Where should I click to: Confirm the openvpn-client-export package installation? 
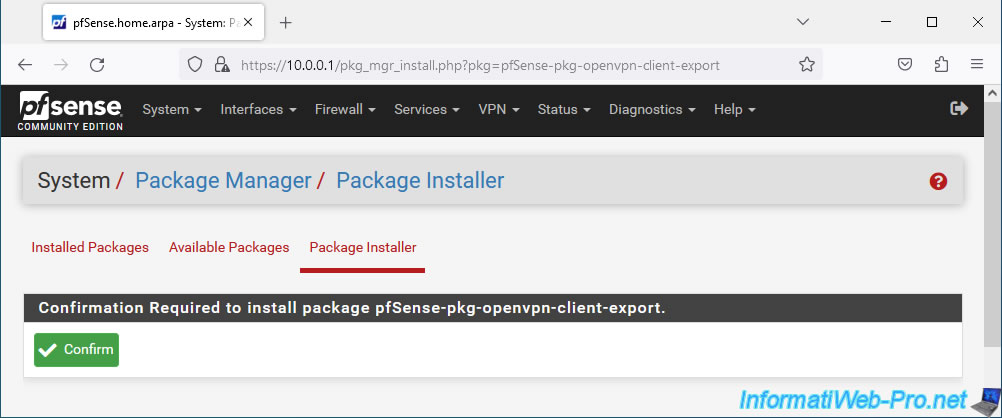click(77, 350)
